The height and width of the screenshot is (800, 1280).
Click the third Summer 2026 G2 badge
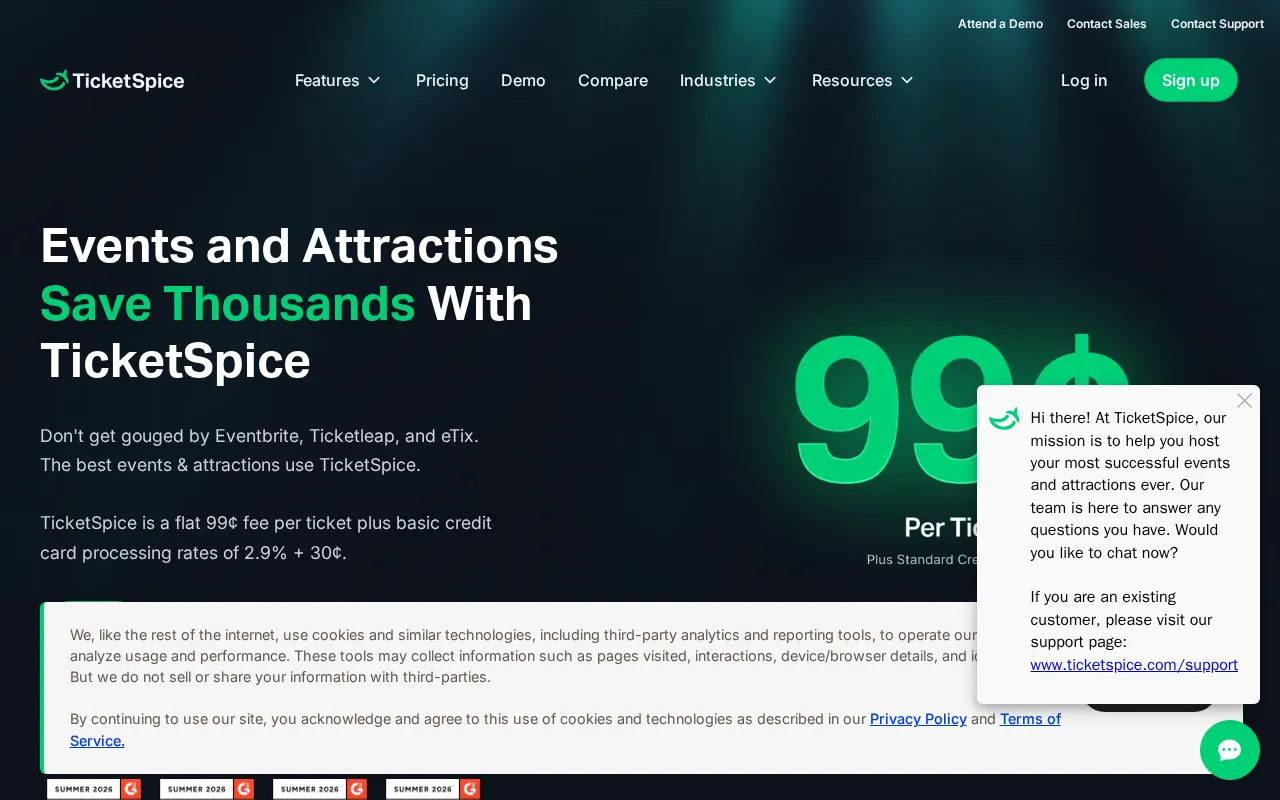[320, 789]
